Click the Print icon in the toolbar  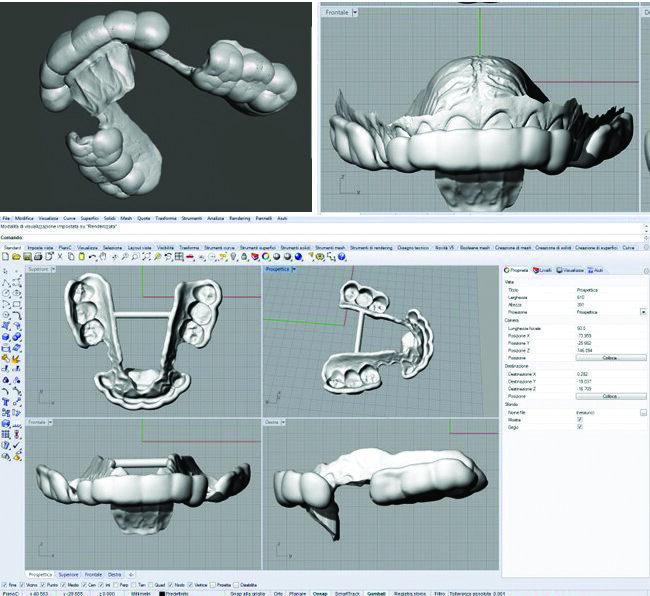35,257
